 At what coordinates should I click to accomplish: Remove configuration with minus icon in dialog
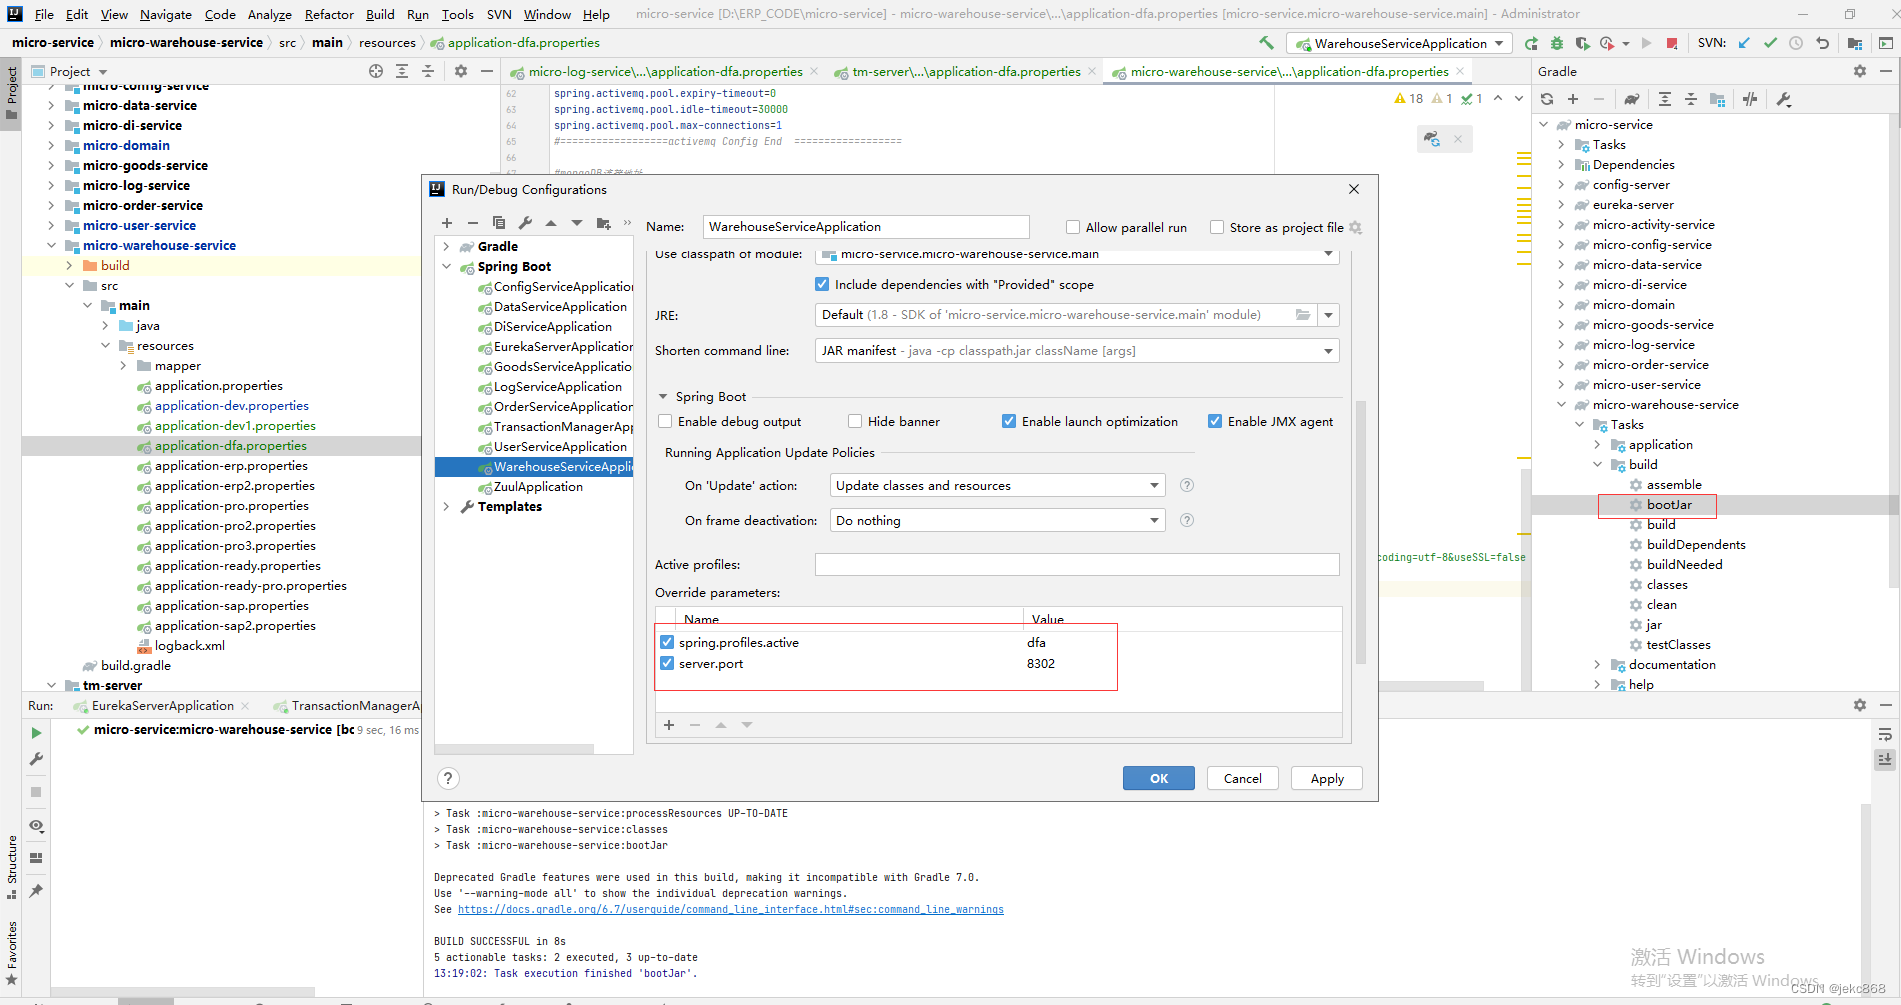coord(473,223)
